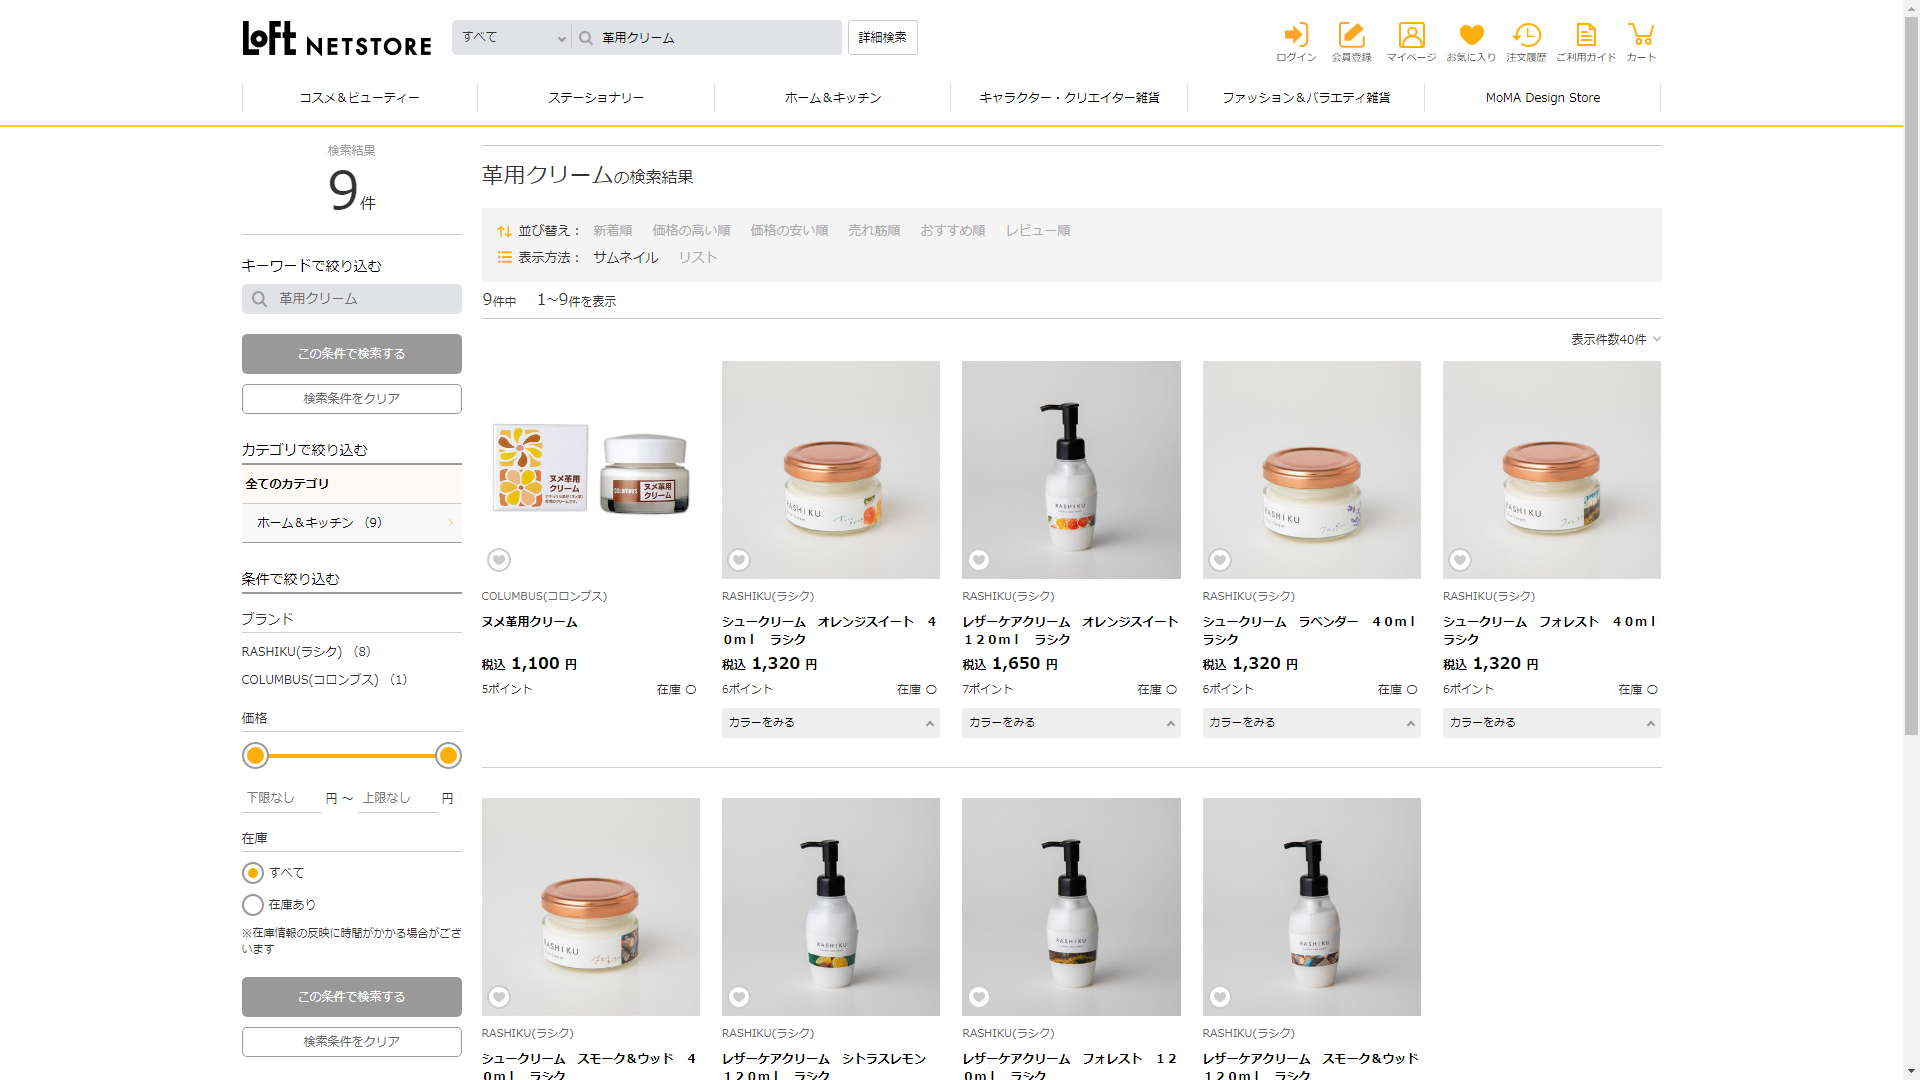Favorite the ヌメ革用クリーム product heart
The image size is (1920, 1080).
(499, 560)
